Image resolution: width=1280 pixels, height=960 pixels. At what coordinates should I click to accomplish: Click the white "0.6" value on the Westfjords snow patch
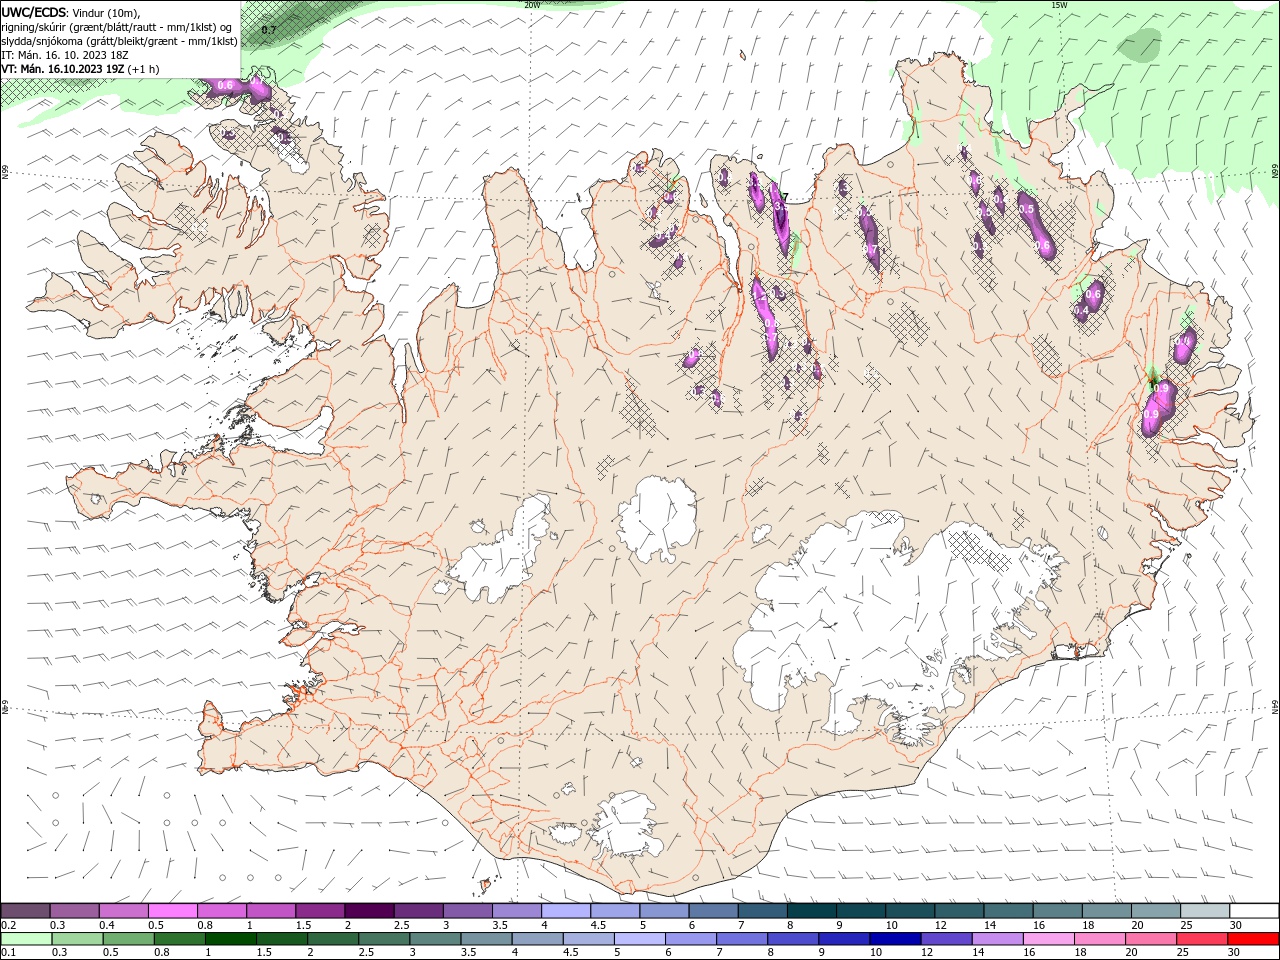point(224,86)
